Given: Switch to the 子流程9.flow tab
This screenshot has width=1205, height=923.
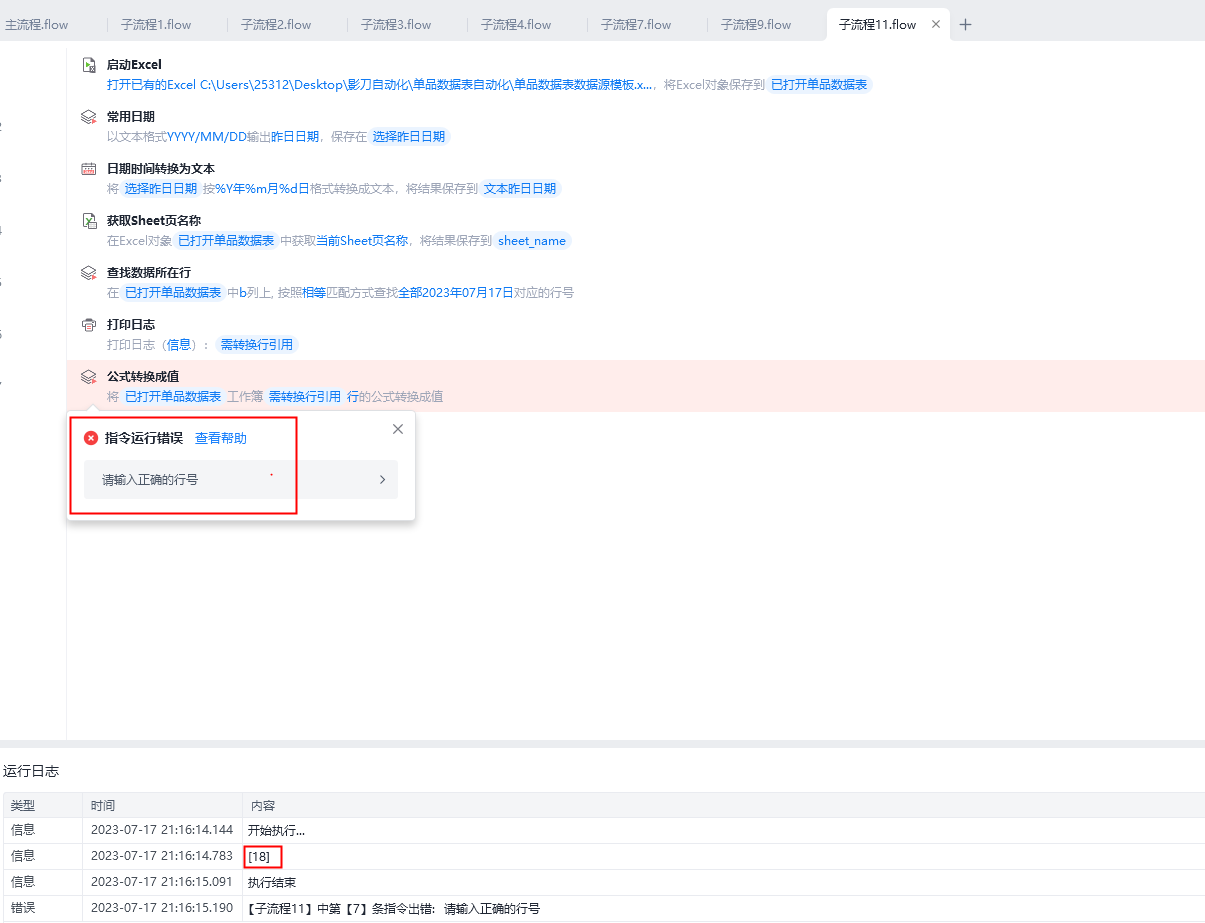Looking at the screenshot, I should pos(756,25).
